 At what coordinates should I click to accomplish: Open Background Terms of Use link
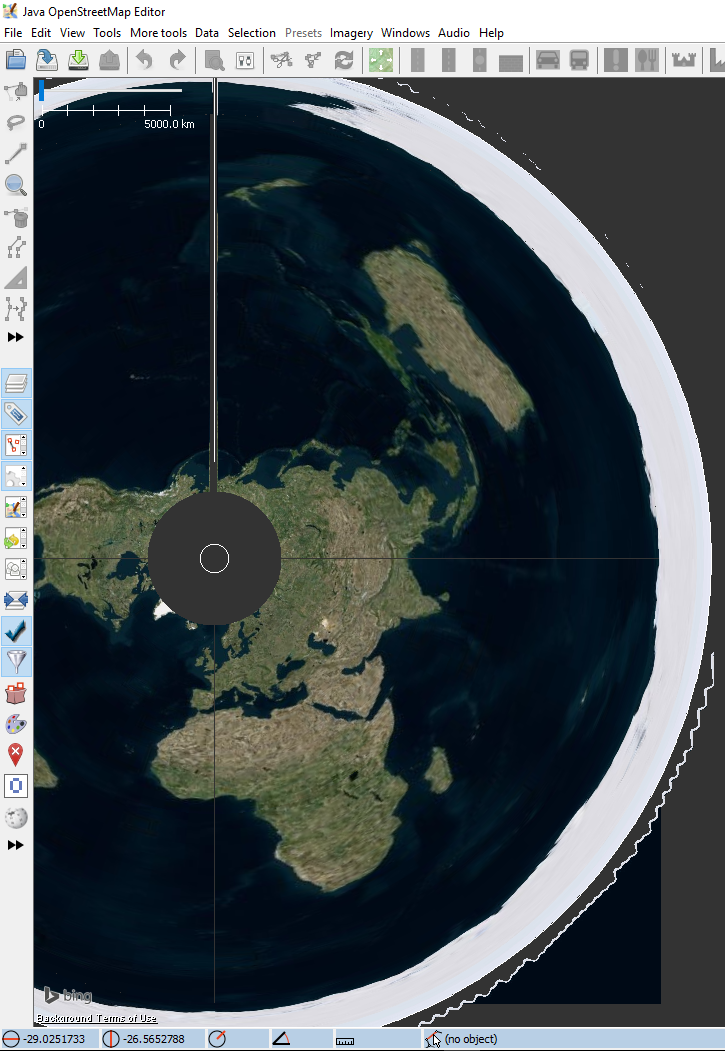(x=97, y=1018)
